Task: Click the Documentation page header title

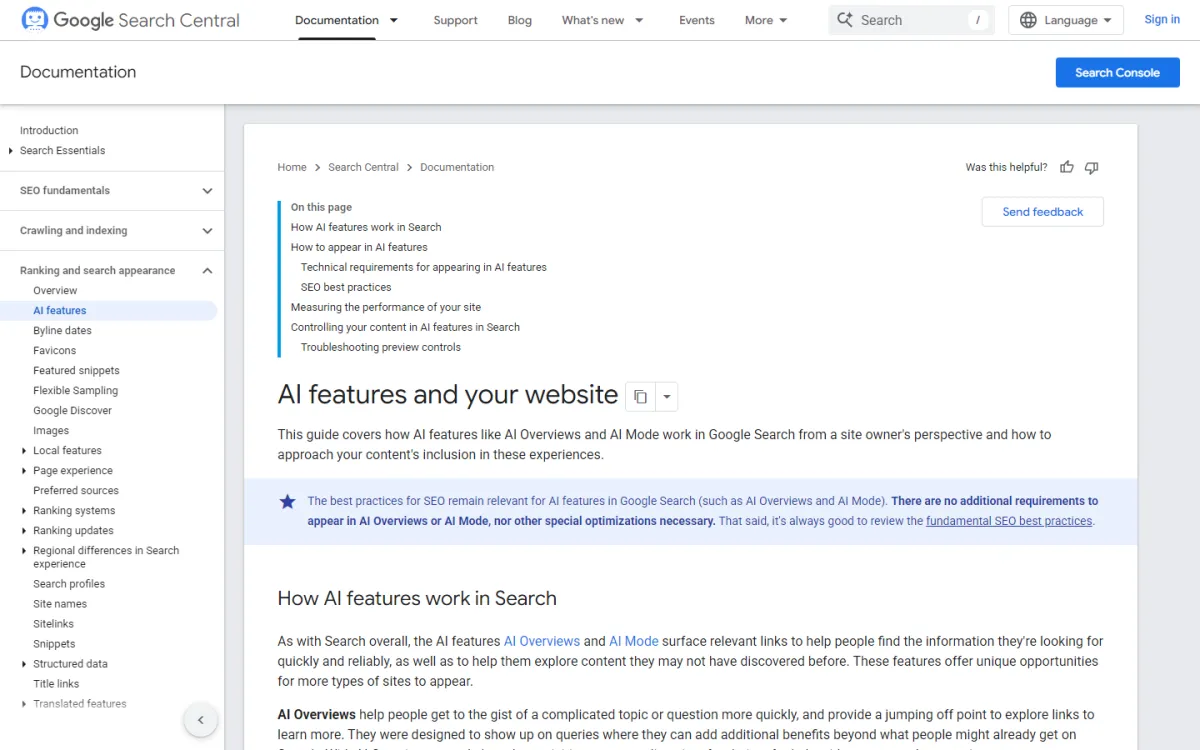Action: [78, 72]
